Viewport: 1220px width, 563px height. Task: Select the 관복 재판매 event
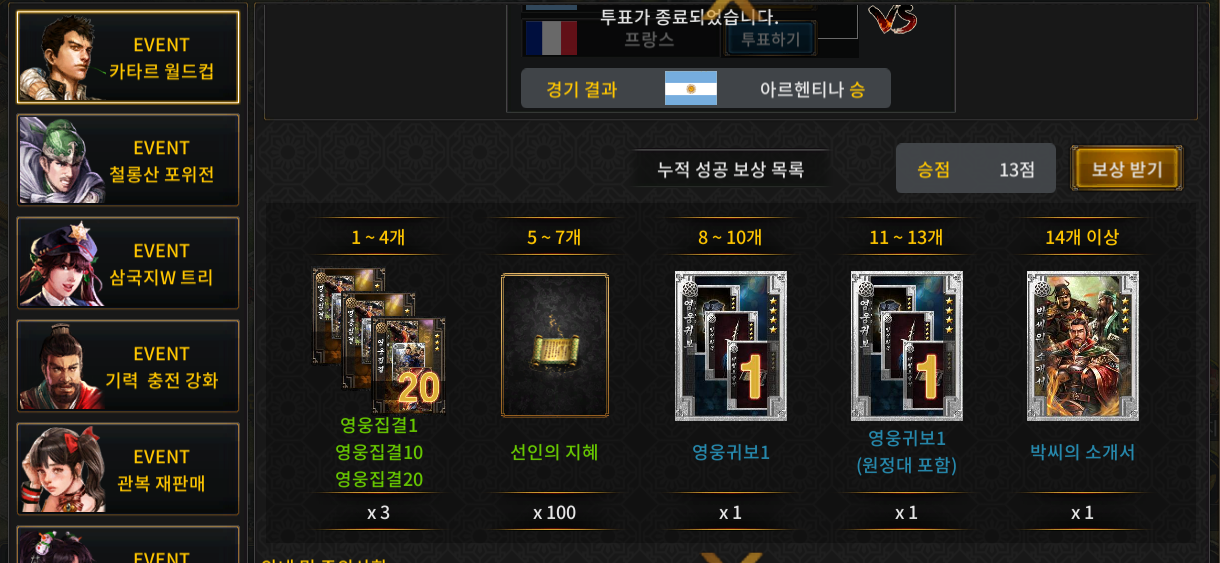[128, 469]
